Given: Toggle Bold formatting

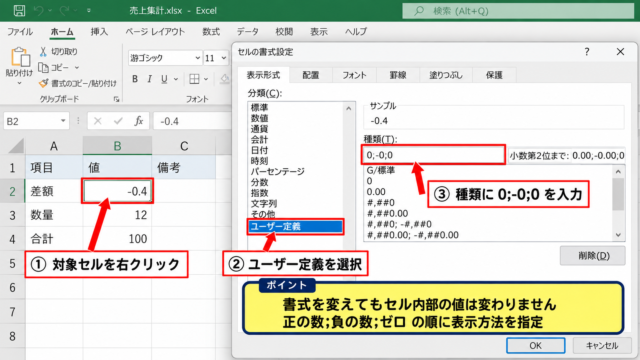Looking at the screenshot, I should (135, 79).
